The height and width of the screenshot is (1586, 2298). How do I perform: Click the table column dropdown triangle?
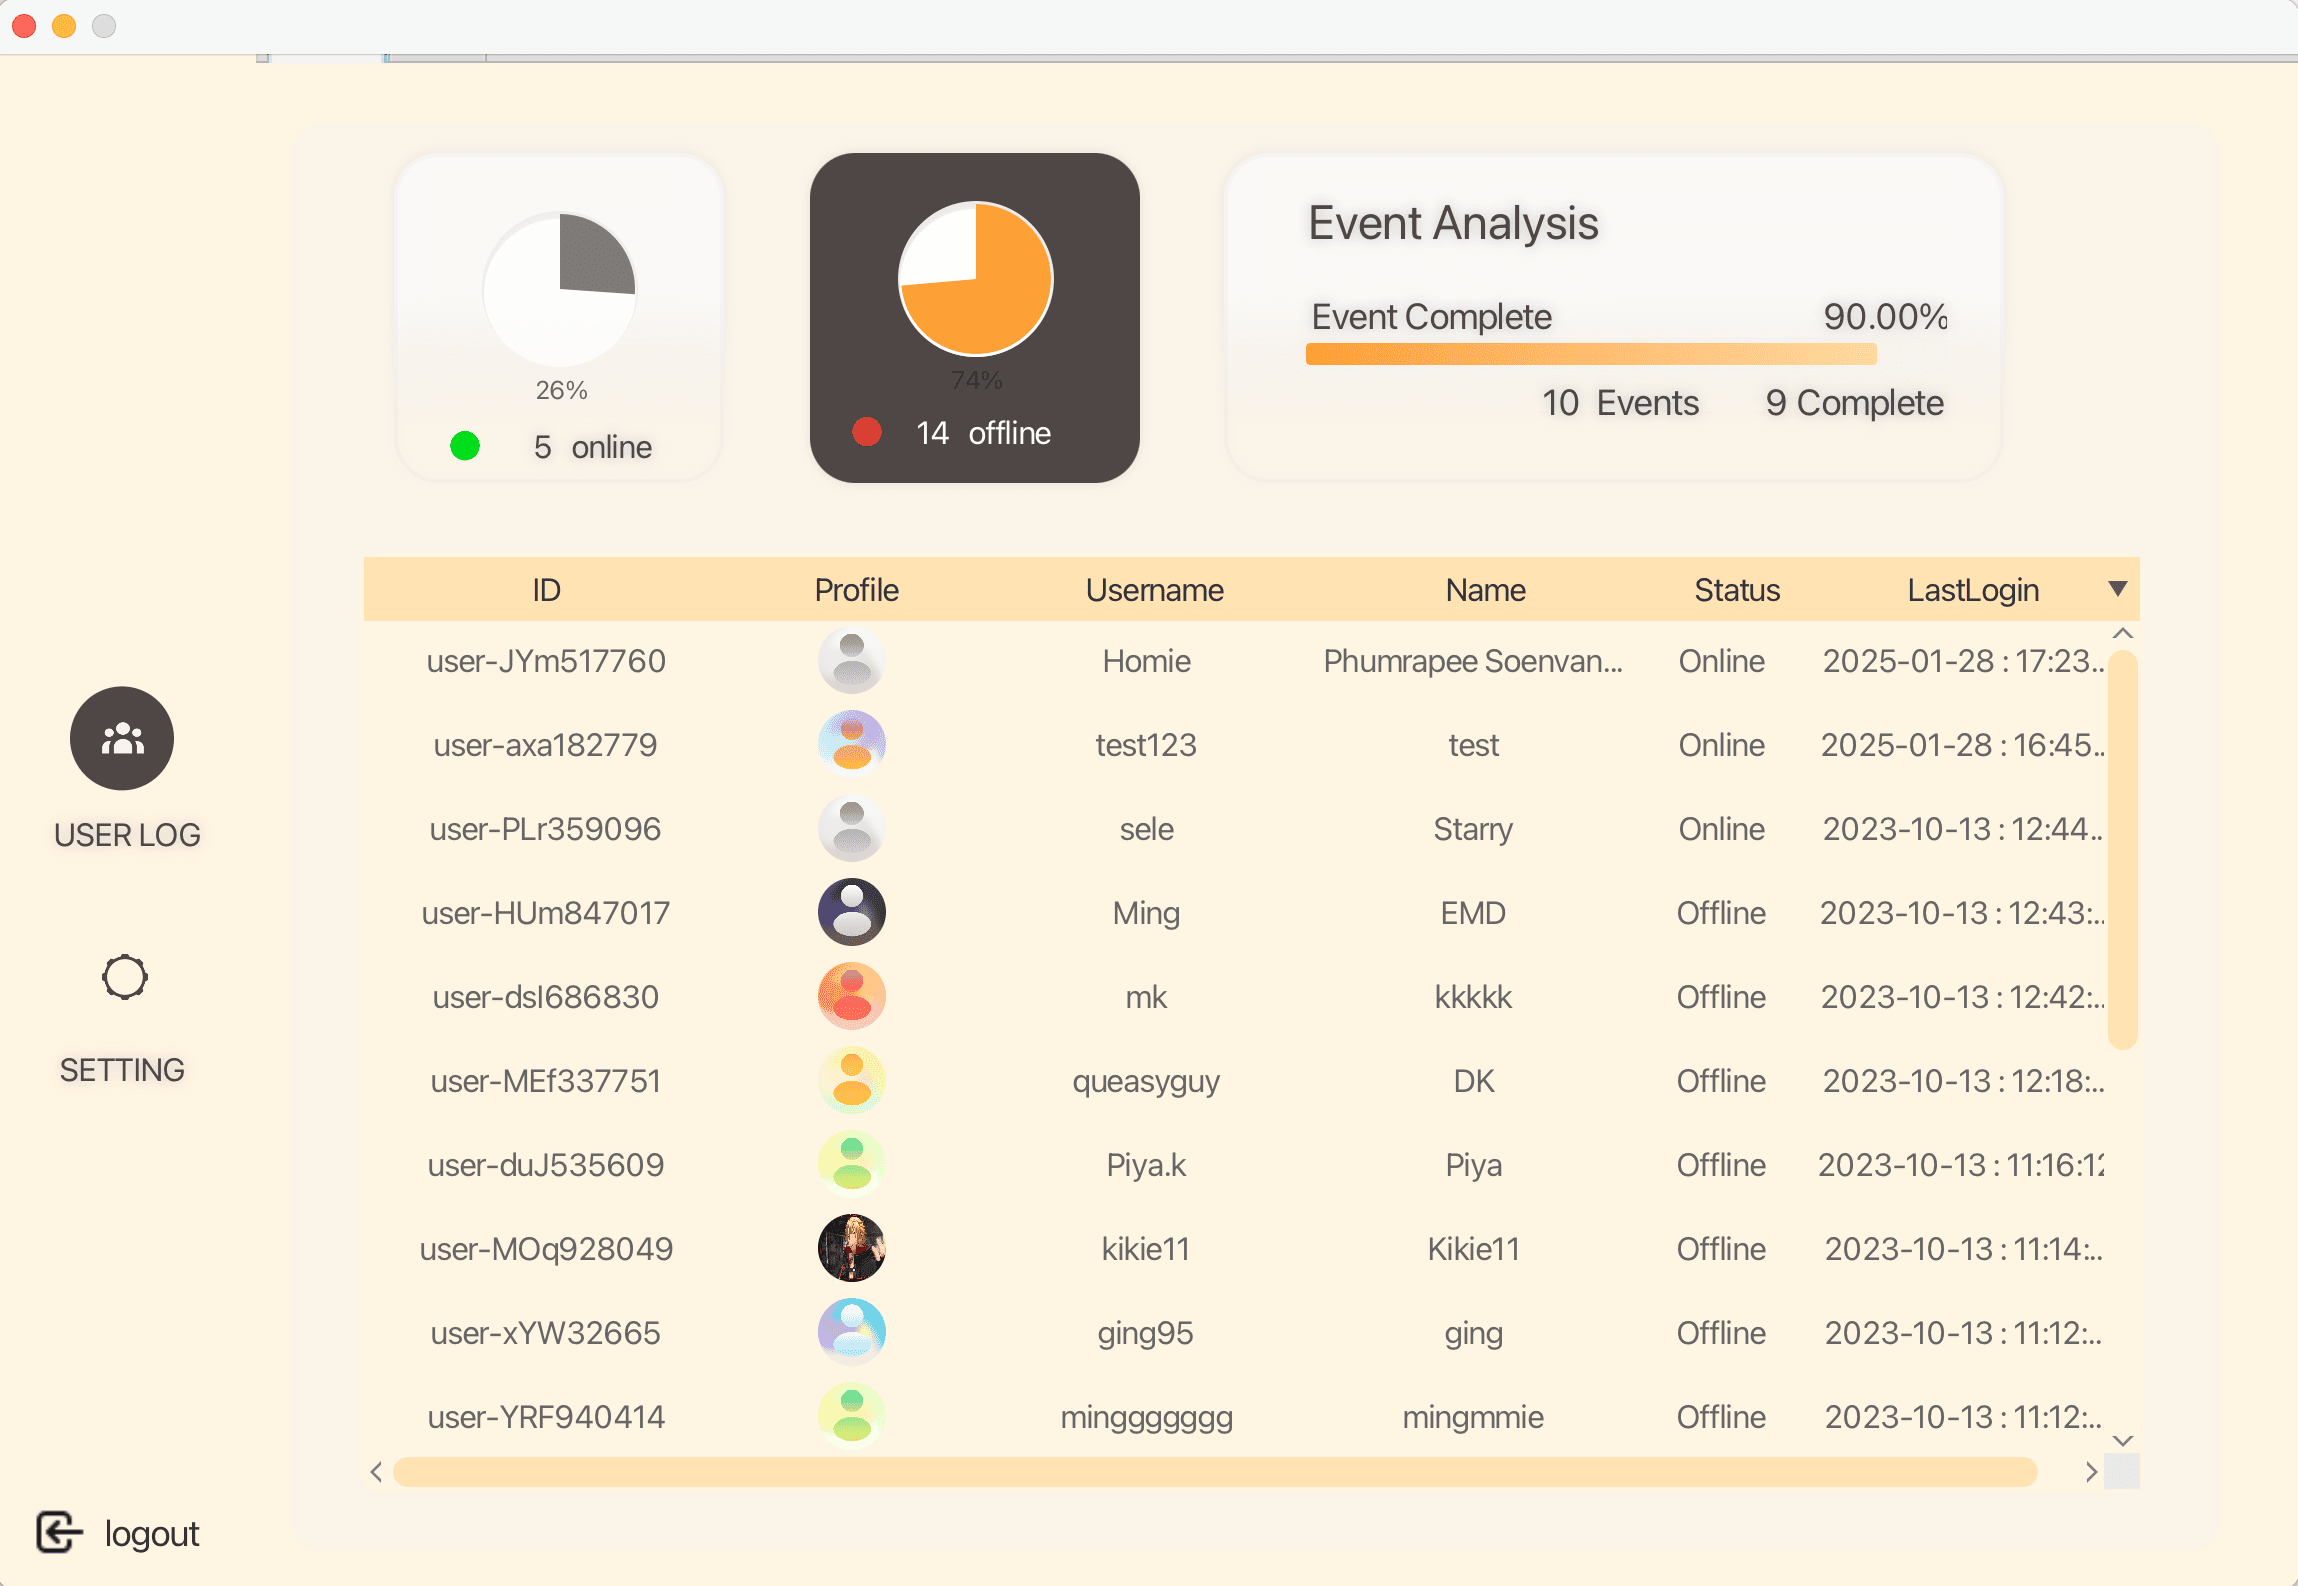[2117, 589]
